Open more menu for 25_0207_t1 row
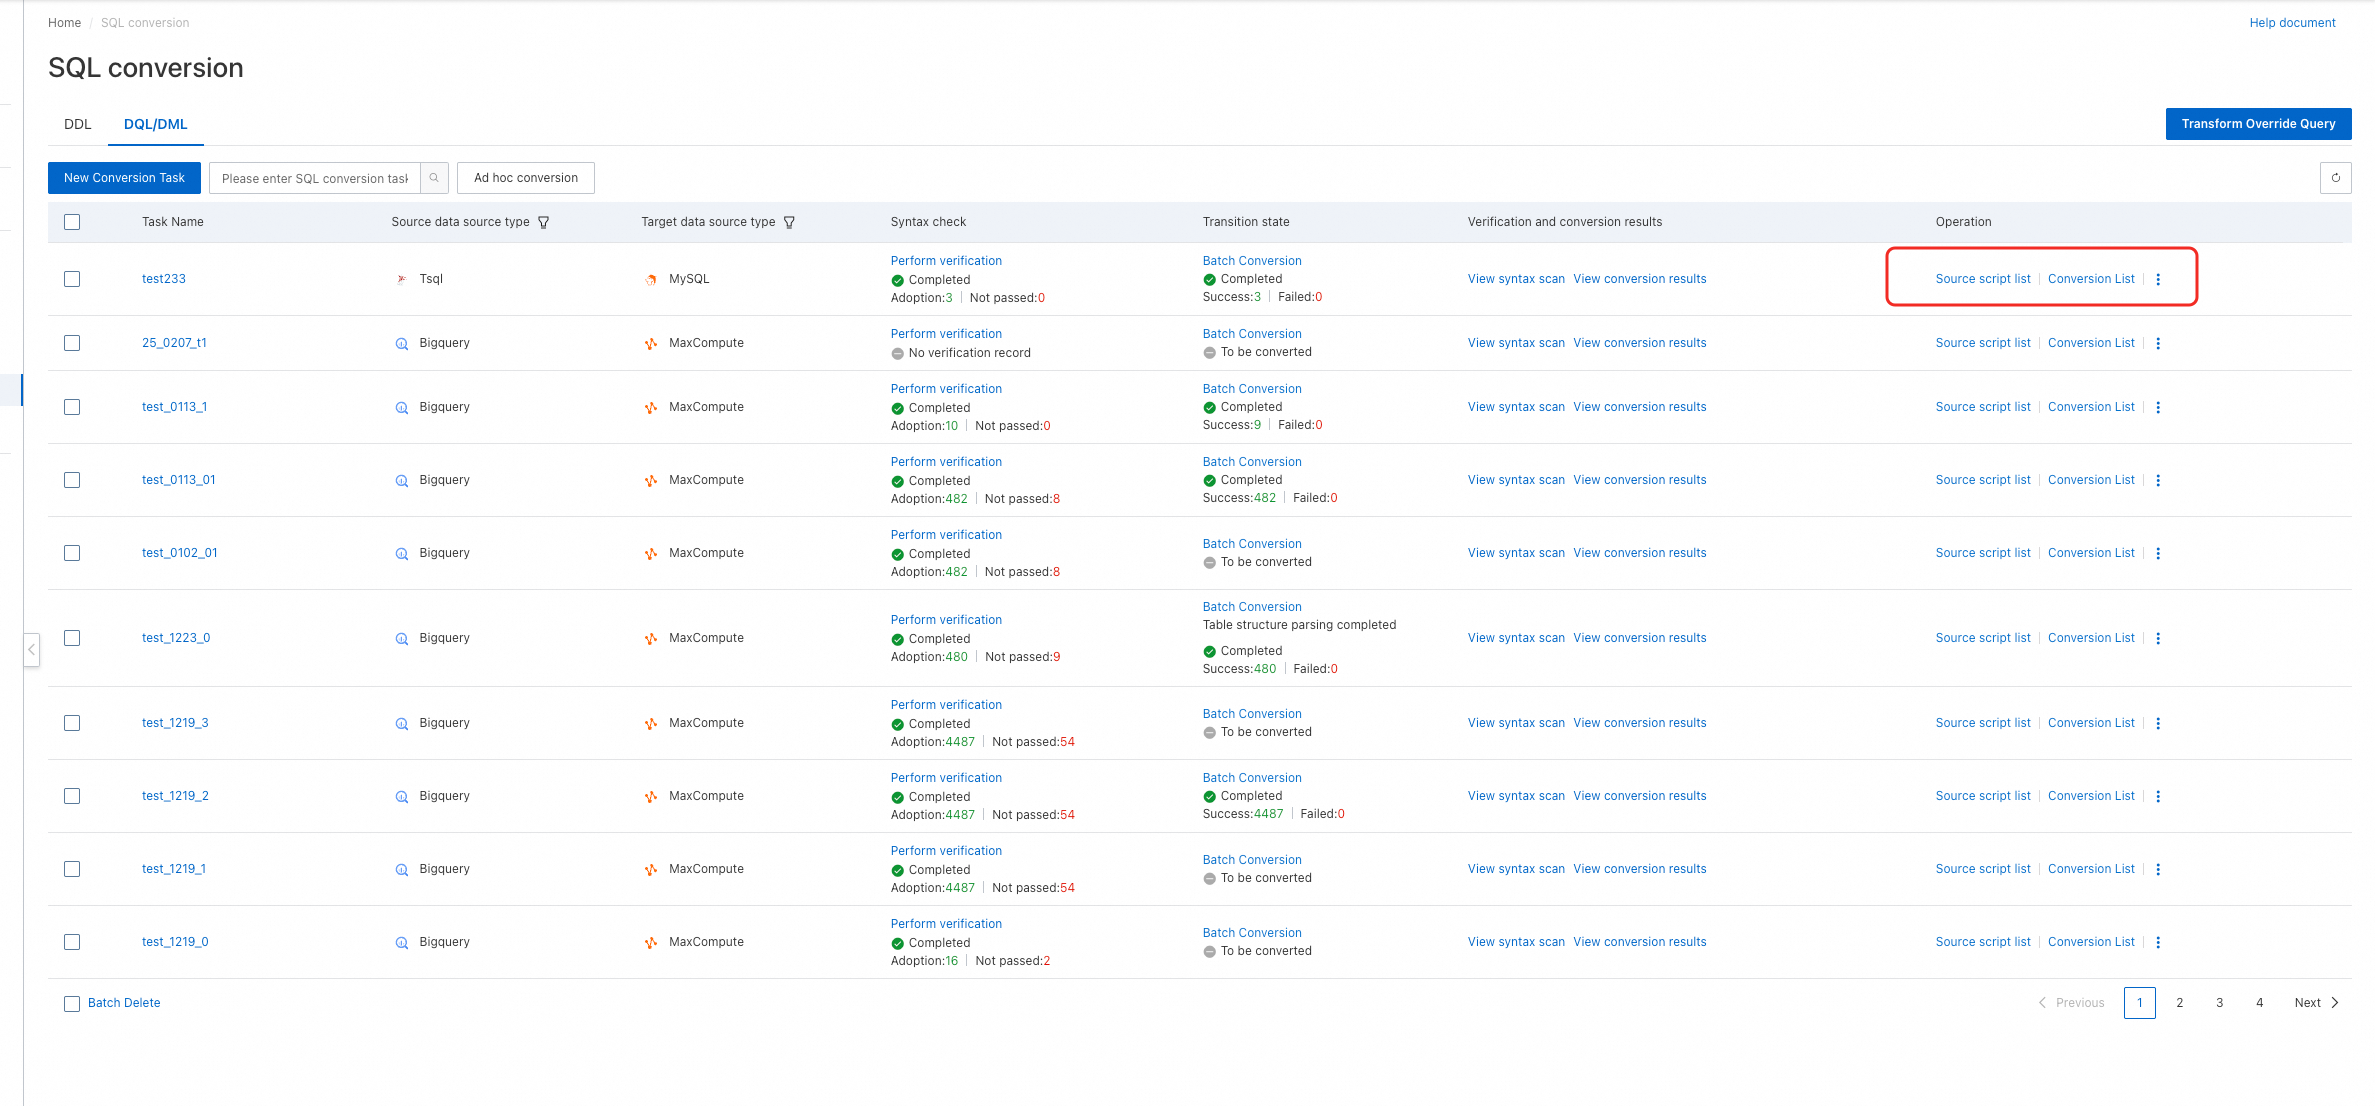The height and width of the screenshot is (1106, 2375). 2158,343
